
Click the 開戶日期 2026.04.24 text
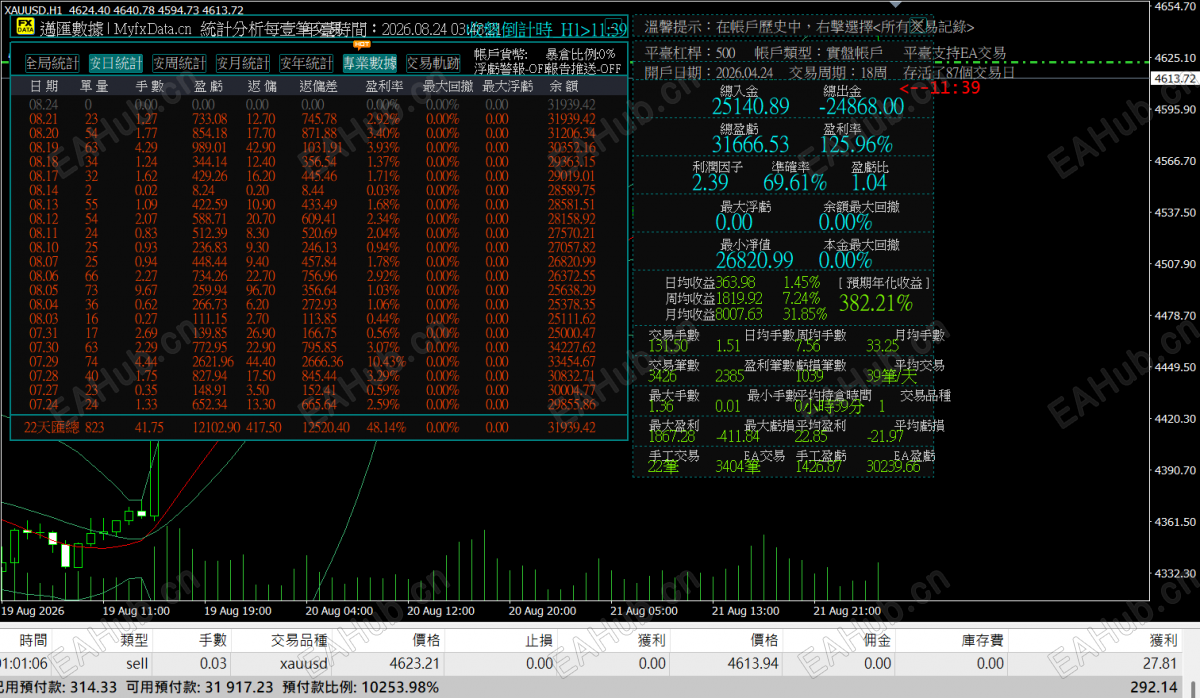(709, 73)
